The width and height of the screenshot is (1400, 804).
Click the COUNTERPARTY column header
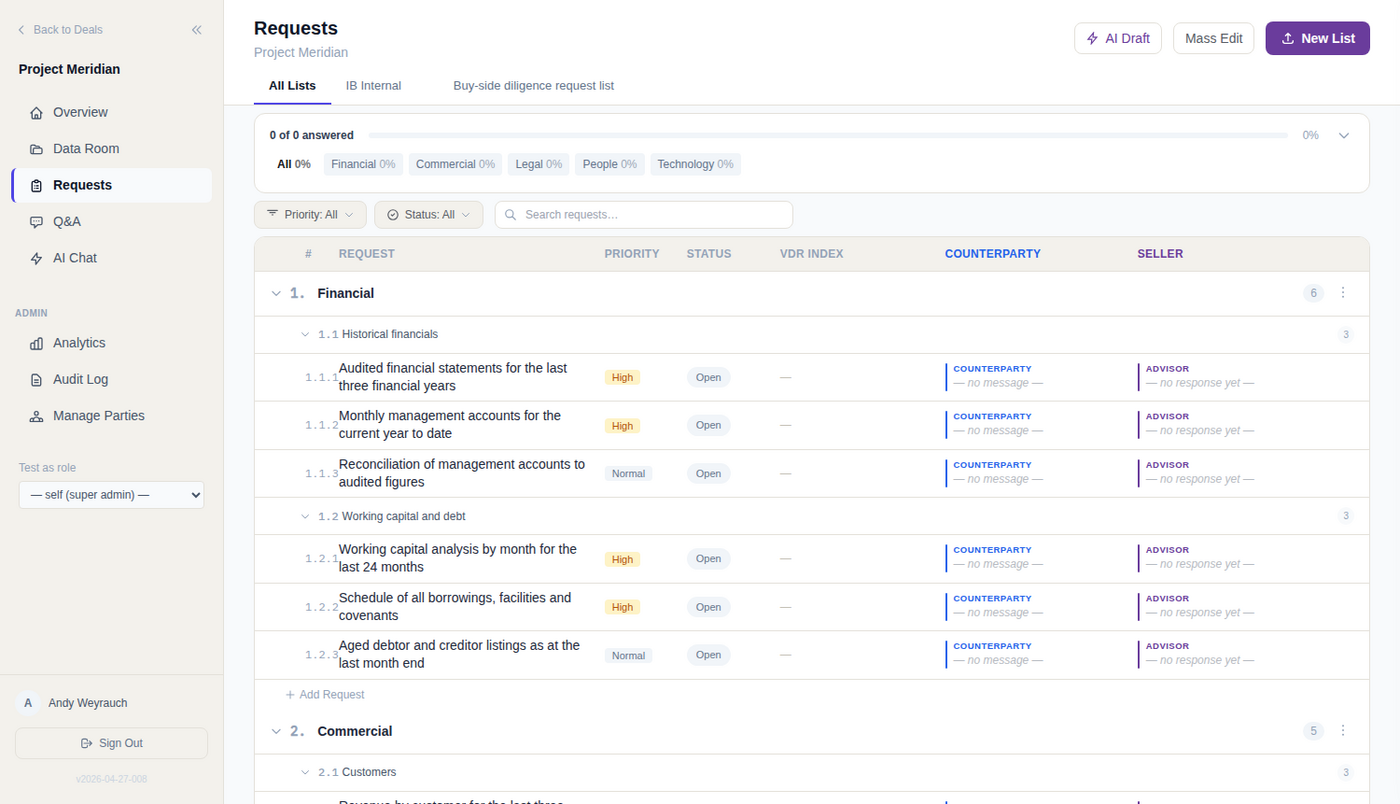(992, 254)
